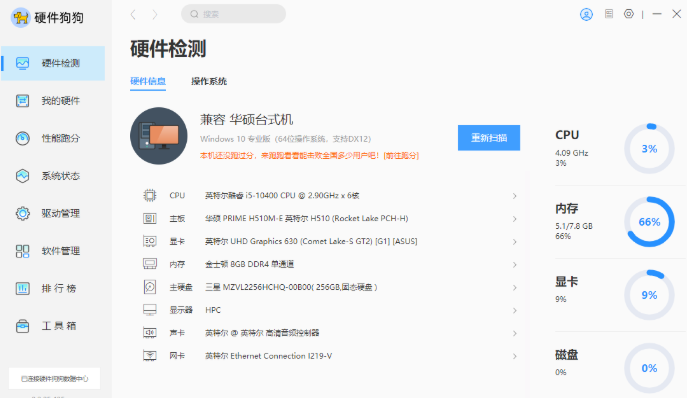Screen dimensions: 687x398
Task: Expand the Ethernet Connection I219-V row chevron
Action: click(x=515, y=356)
